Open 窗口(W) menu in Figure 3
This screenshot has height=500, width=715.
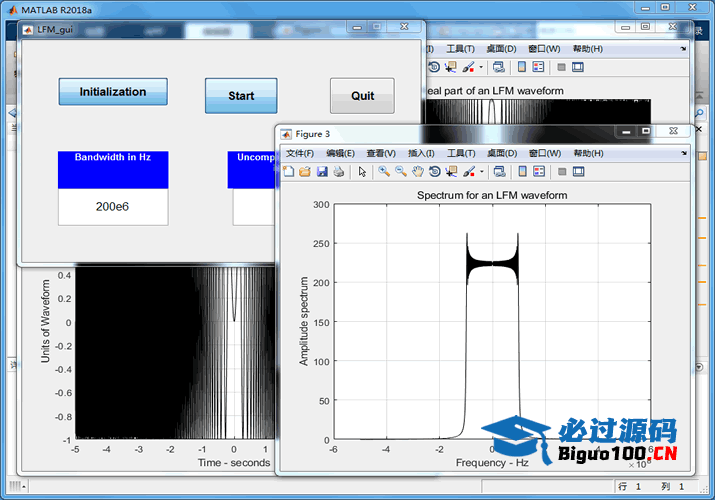544,153
